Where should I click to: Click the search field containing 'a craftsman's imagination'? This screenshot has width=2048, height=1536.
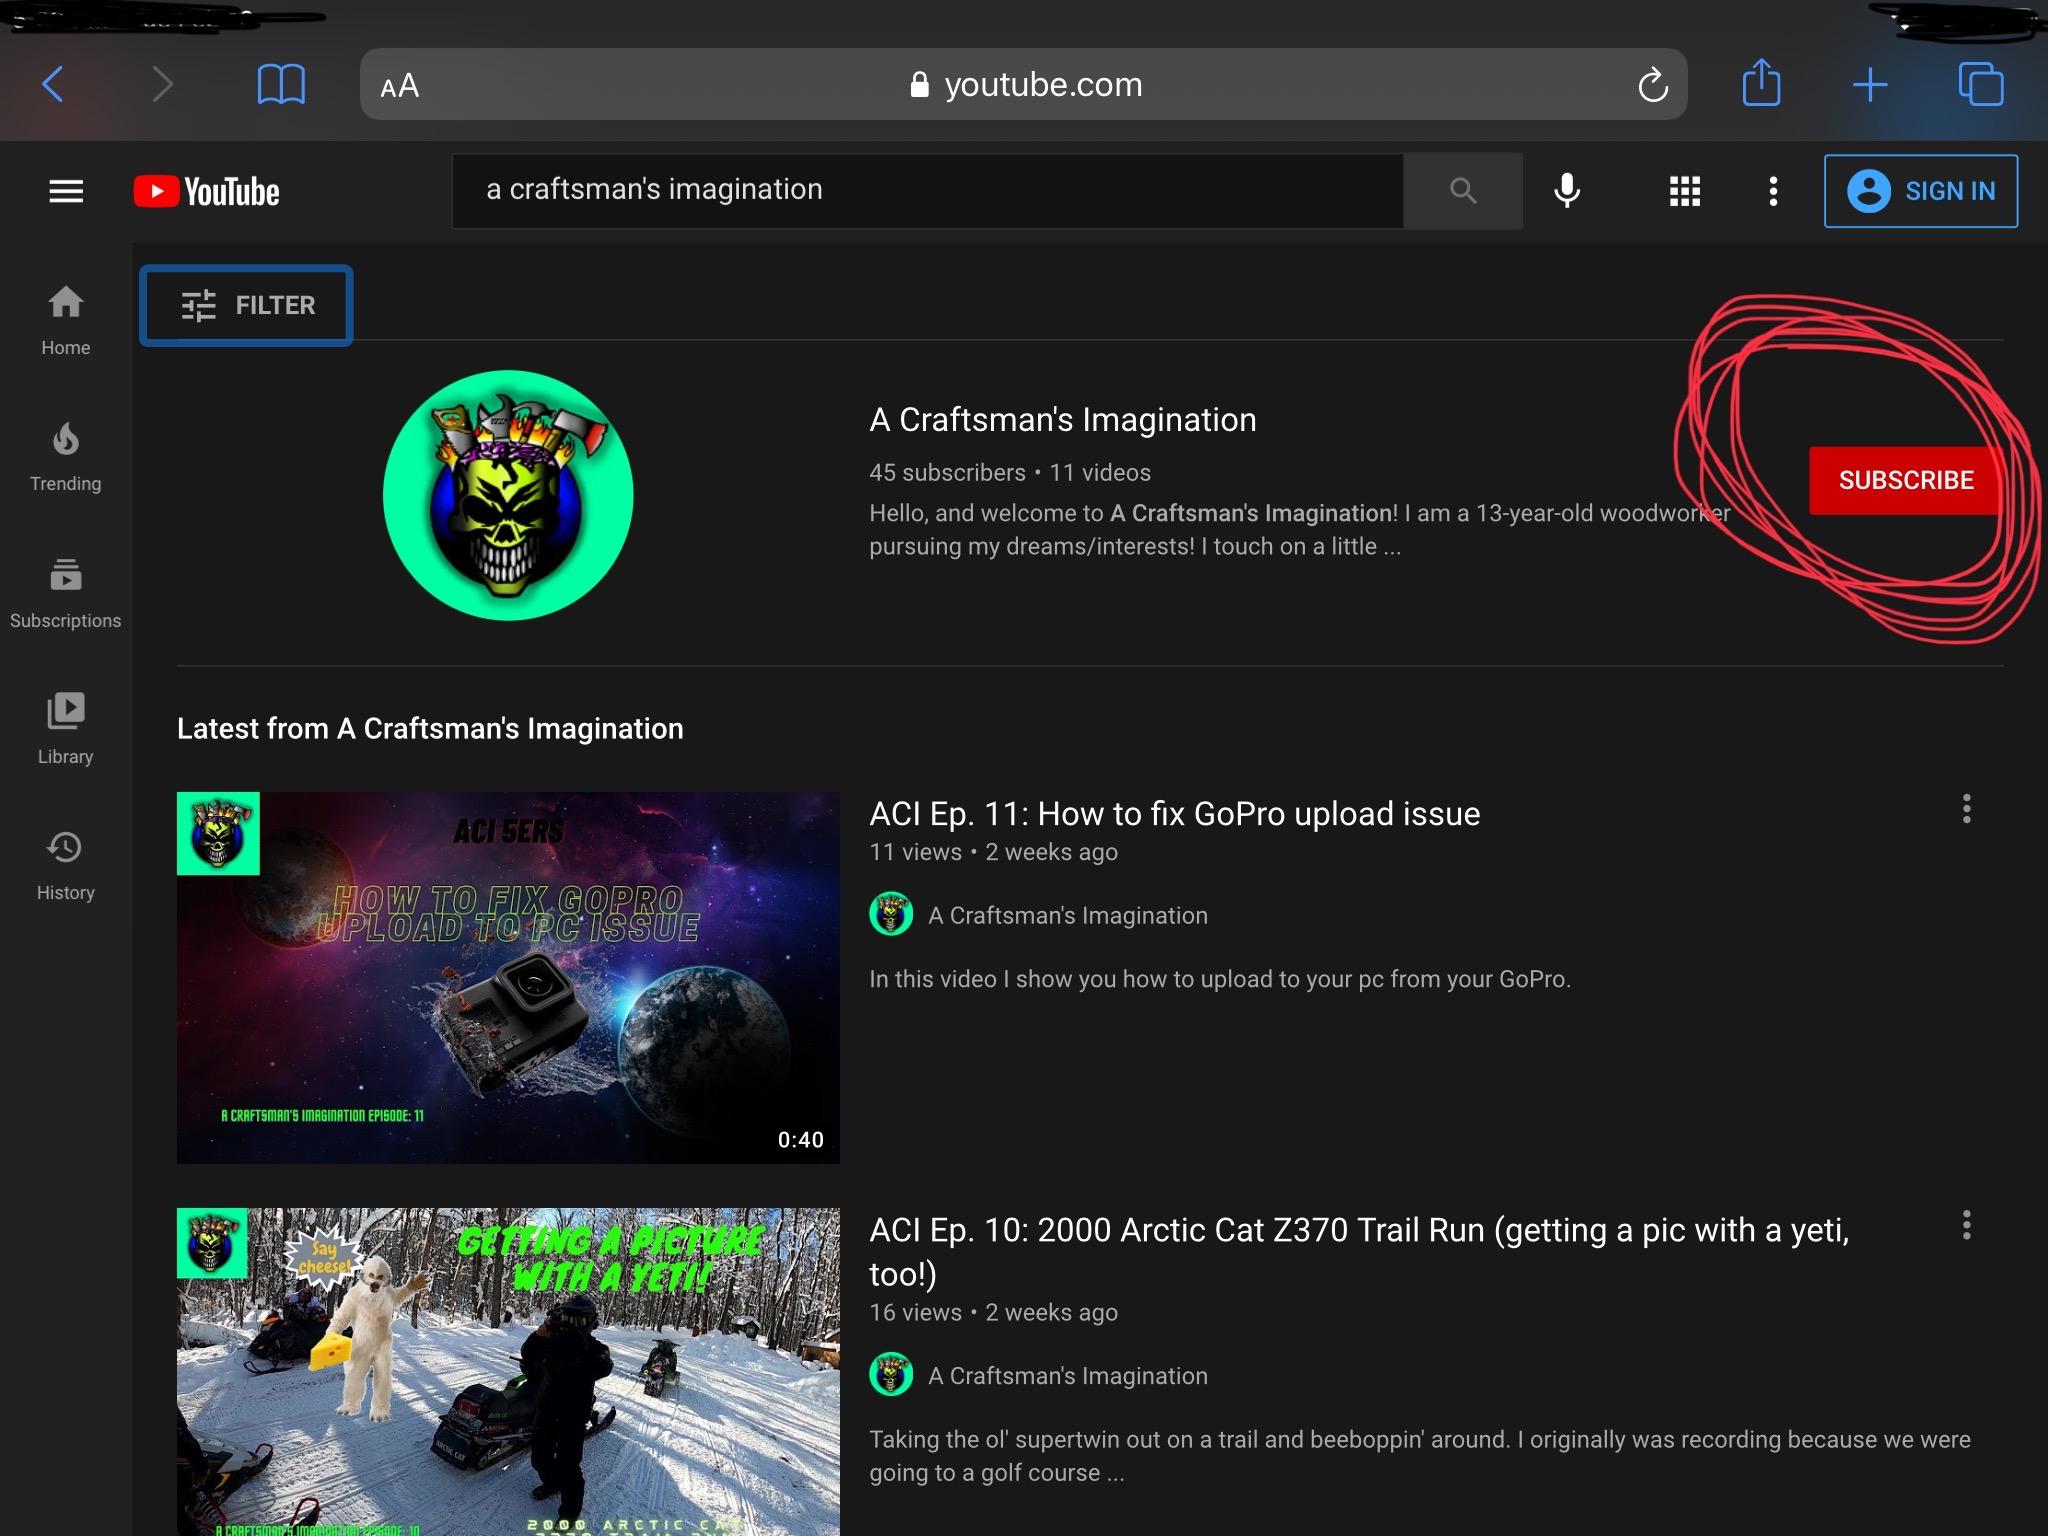point(926,190)
